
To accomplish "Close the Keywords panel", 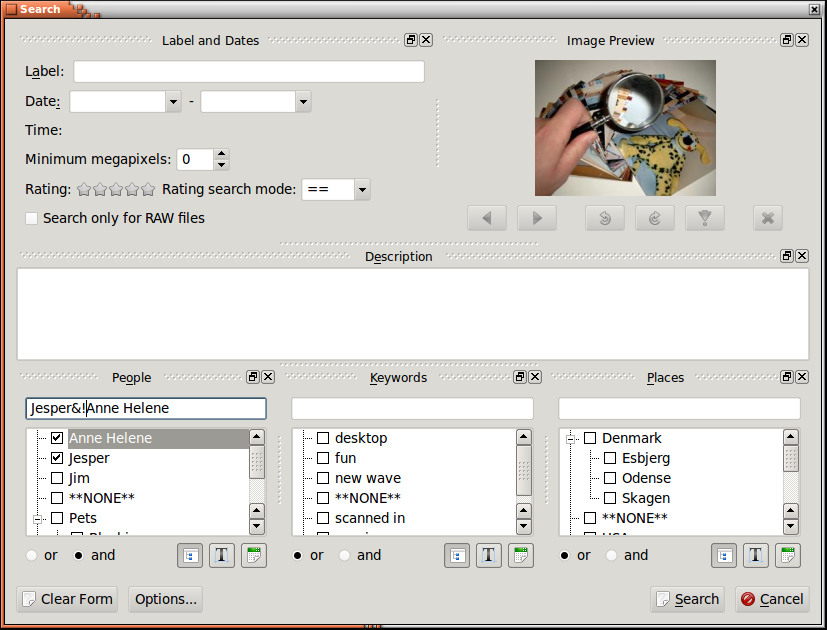I will click(x=535, y=377).
